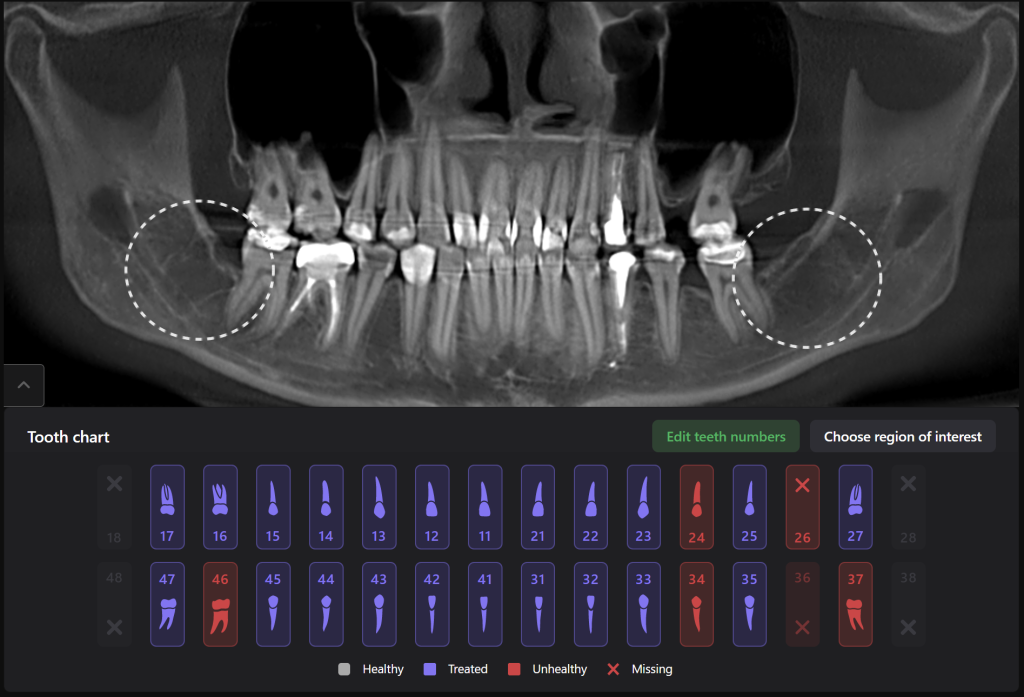1024x697 pixels.
Task: Click the unhealthy tooth 37 icon
Action: 855,603
